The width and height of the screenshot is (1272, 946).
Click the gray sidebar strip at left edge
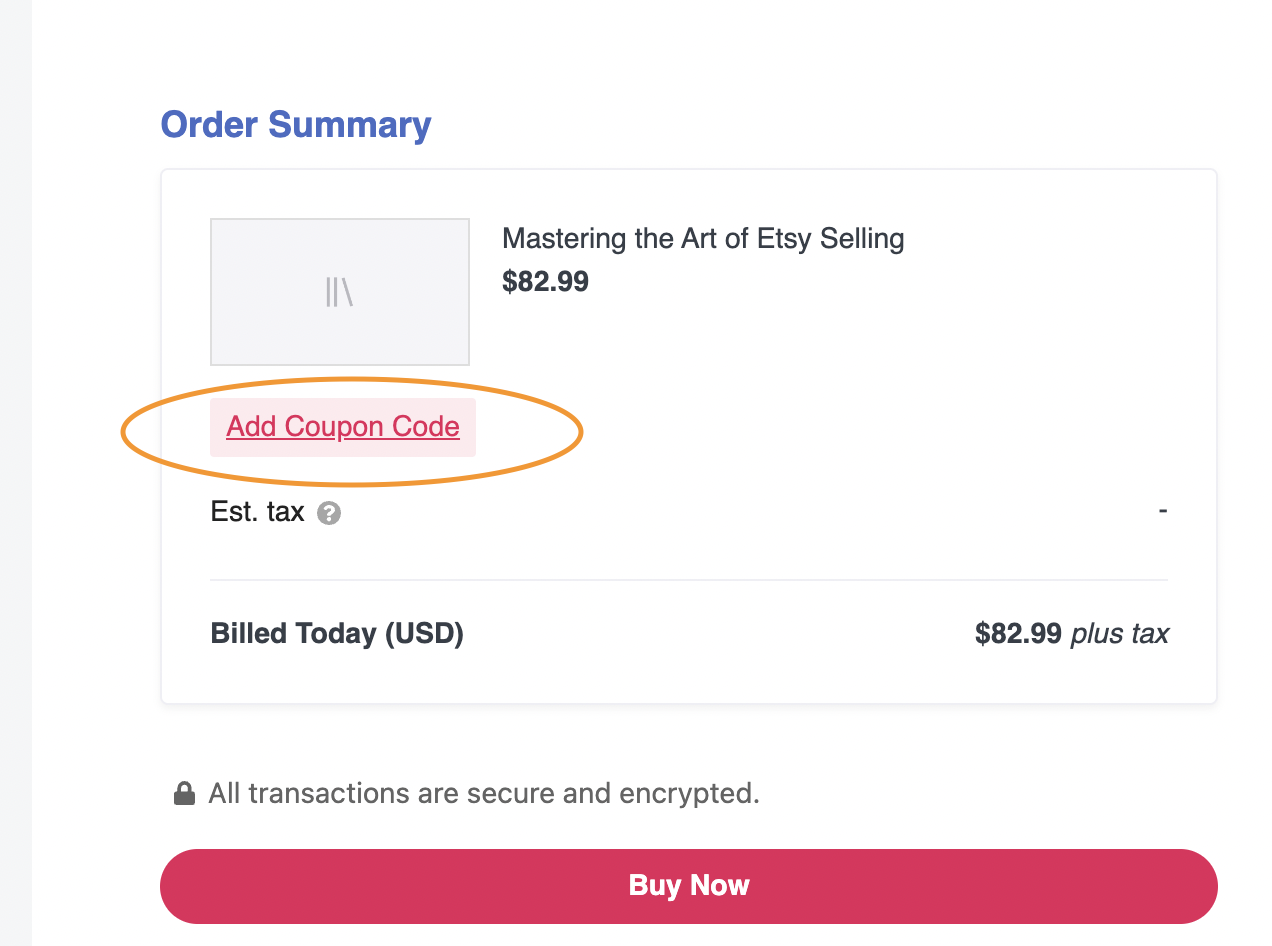(x=16, y=473)
